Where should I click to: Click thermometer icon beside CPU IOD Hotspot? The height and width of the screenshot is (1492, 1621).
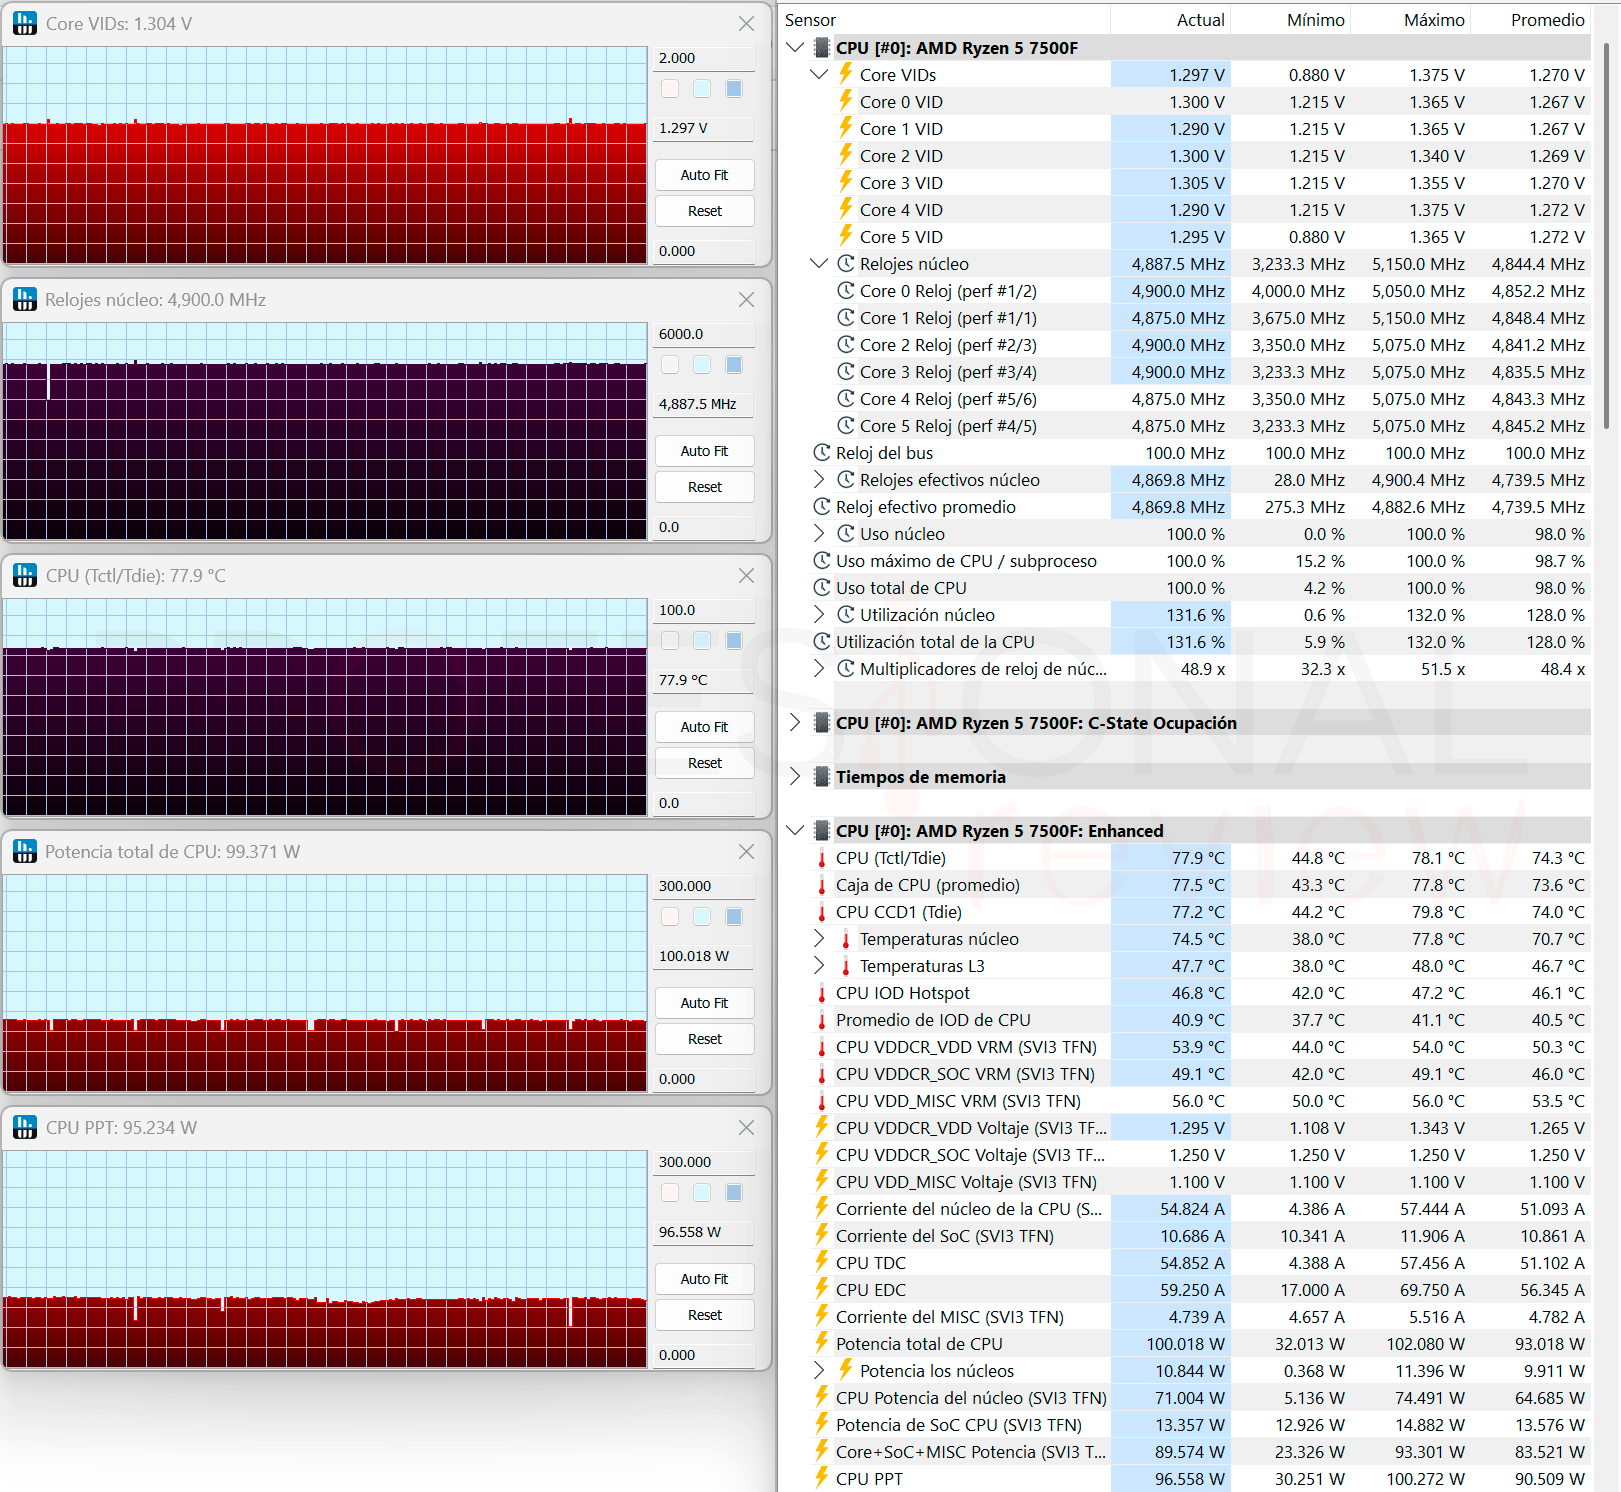click(x=822, y=993)
